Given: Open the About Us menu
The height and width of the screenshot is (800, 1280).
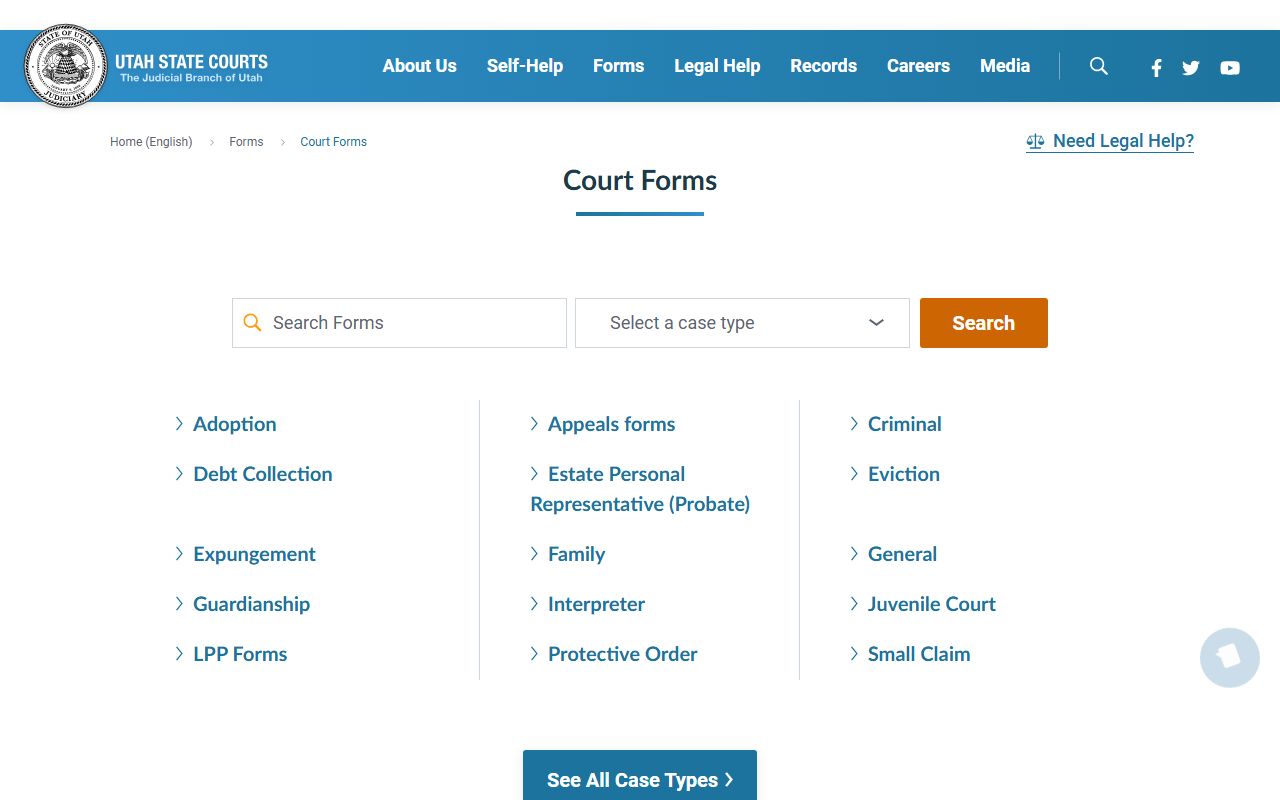Looking at the screenshot, I should [419, 66].
